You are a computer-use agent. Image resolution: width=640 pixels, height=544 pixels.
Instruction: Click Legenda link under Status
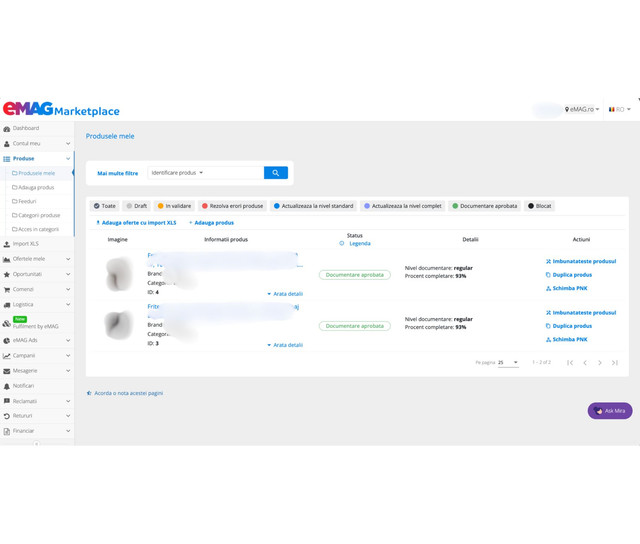(360, 244)
